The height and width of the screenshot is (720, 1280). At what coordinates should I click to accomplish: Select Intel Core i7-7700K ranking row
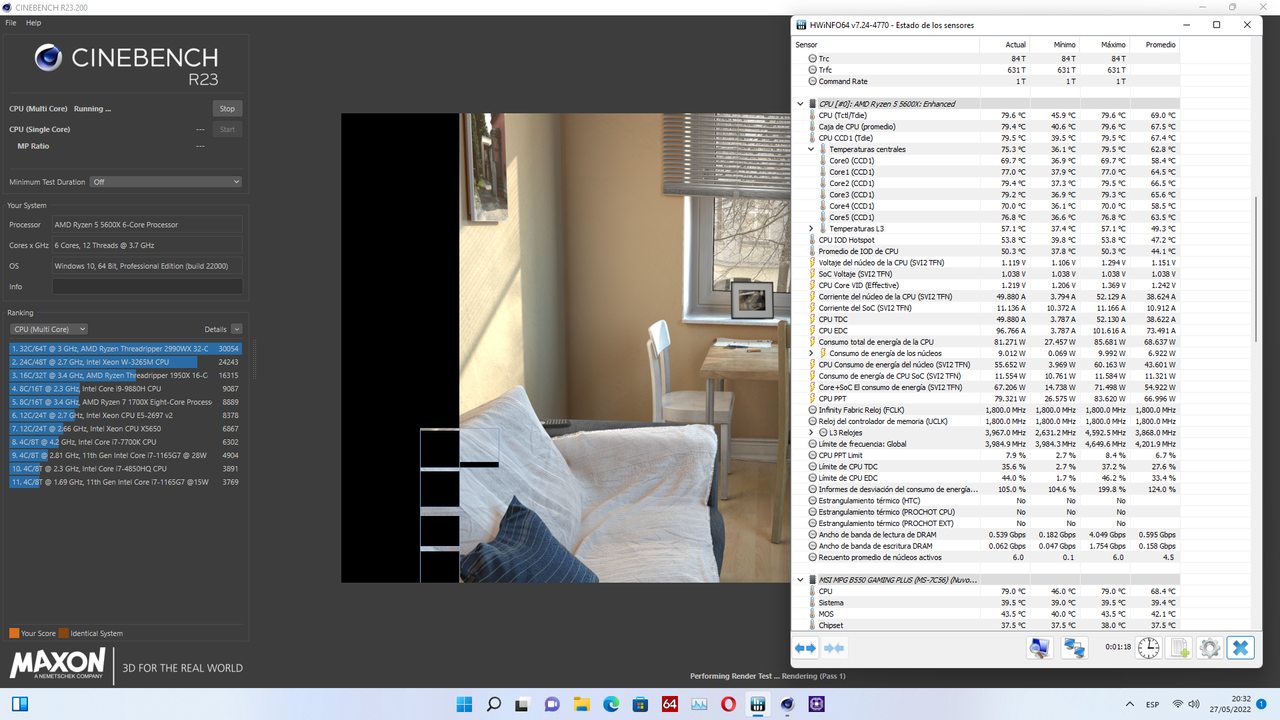126,442
